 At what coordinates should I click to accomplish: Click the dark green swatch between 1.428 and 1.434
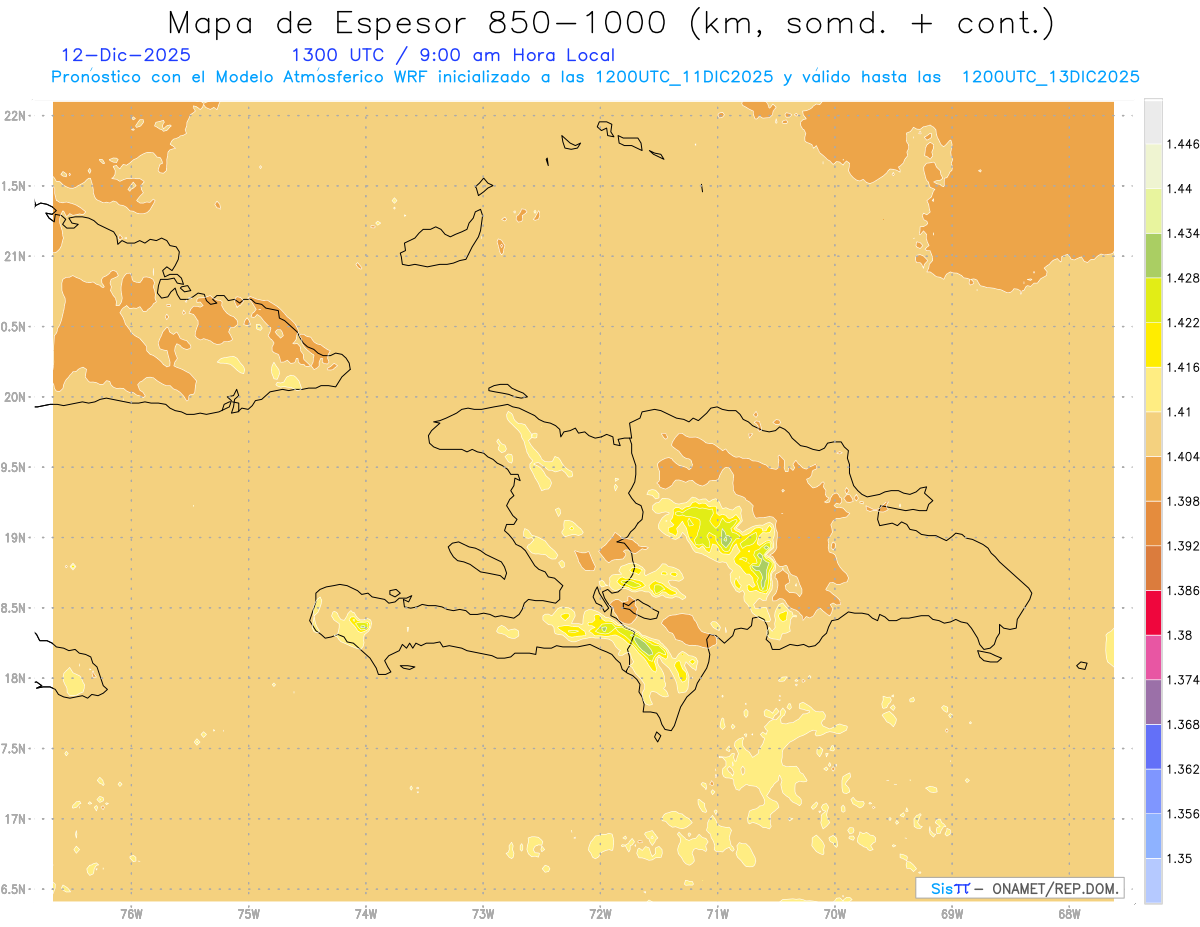[x=1153, y=255]
